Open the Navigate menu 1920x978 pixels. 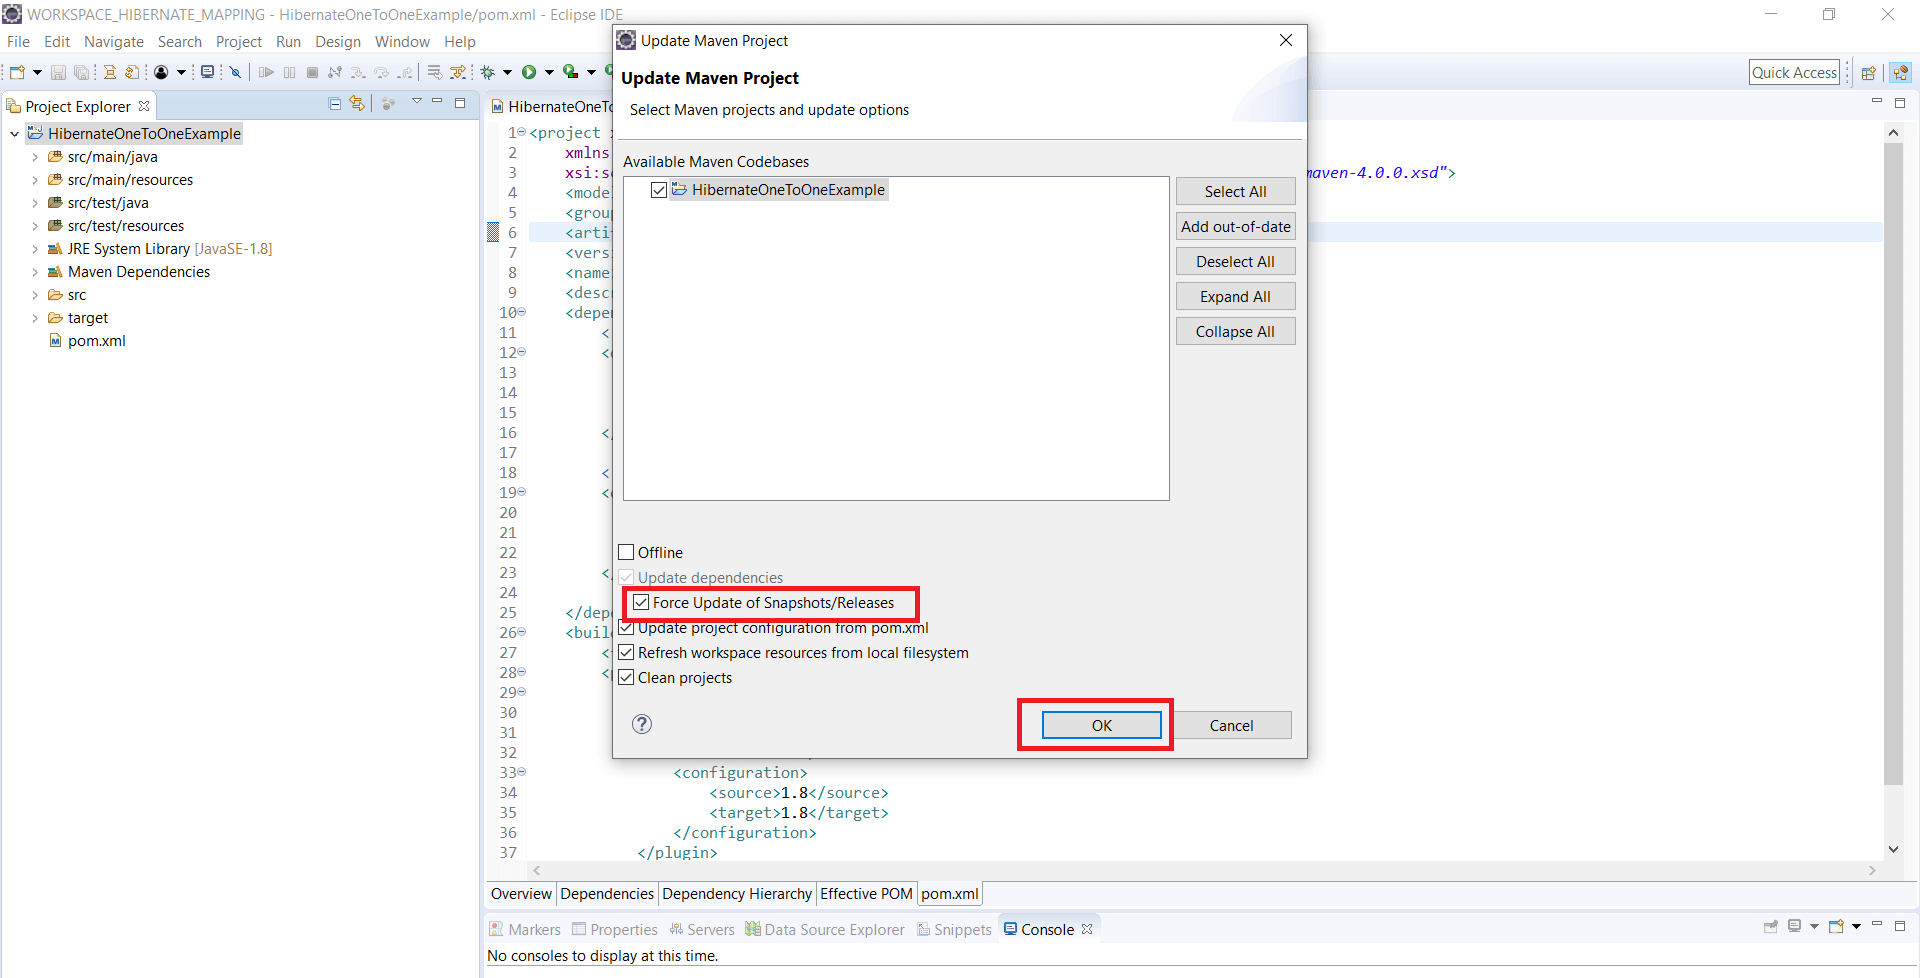(x=114, y=41)
